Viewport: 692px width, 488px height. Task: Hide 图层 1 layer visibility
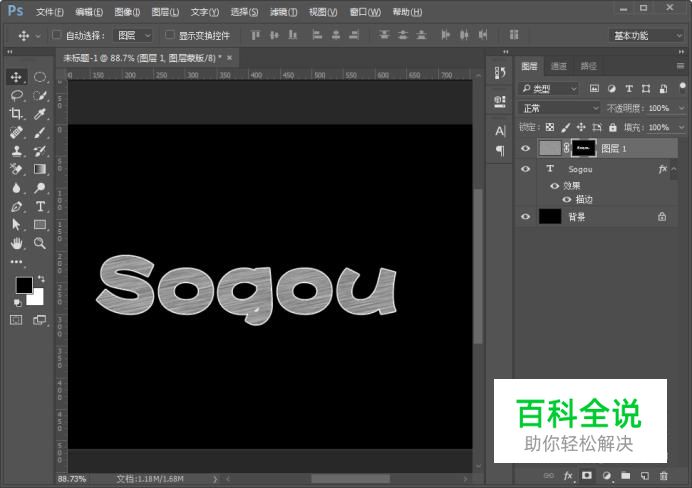pos(525,148)
